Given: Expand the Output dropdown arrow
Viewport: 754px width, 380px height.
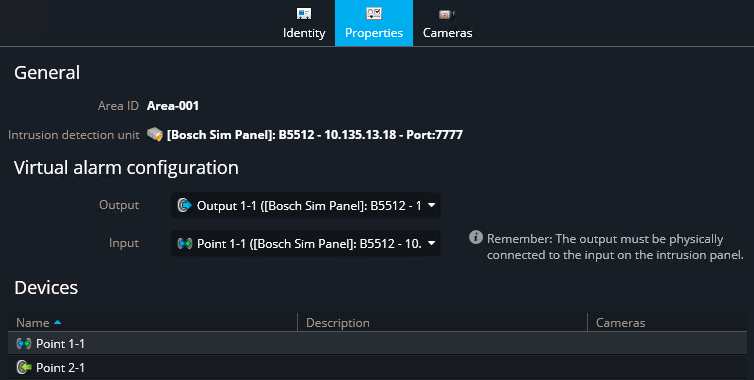Looking at the screenshot, I should click(x=431, y=205).
